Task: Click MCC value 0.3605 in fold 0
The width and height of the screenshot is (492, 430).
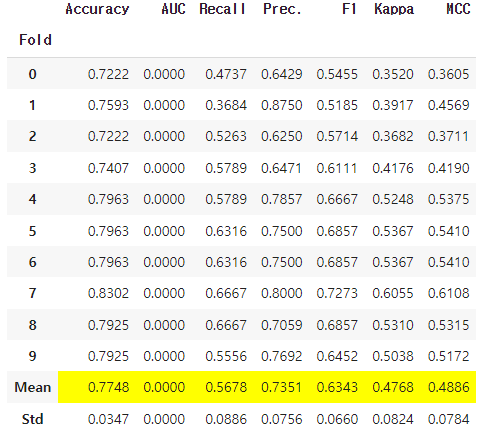Action: [x=449, y=74]
